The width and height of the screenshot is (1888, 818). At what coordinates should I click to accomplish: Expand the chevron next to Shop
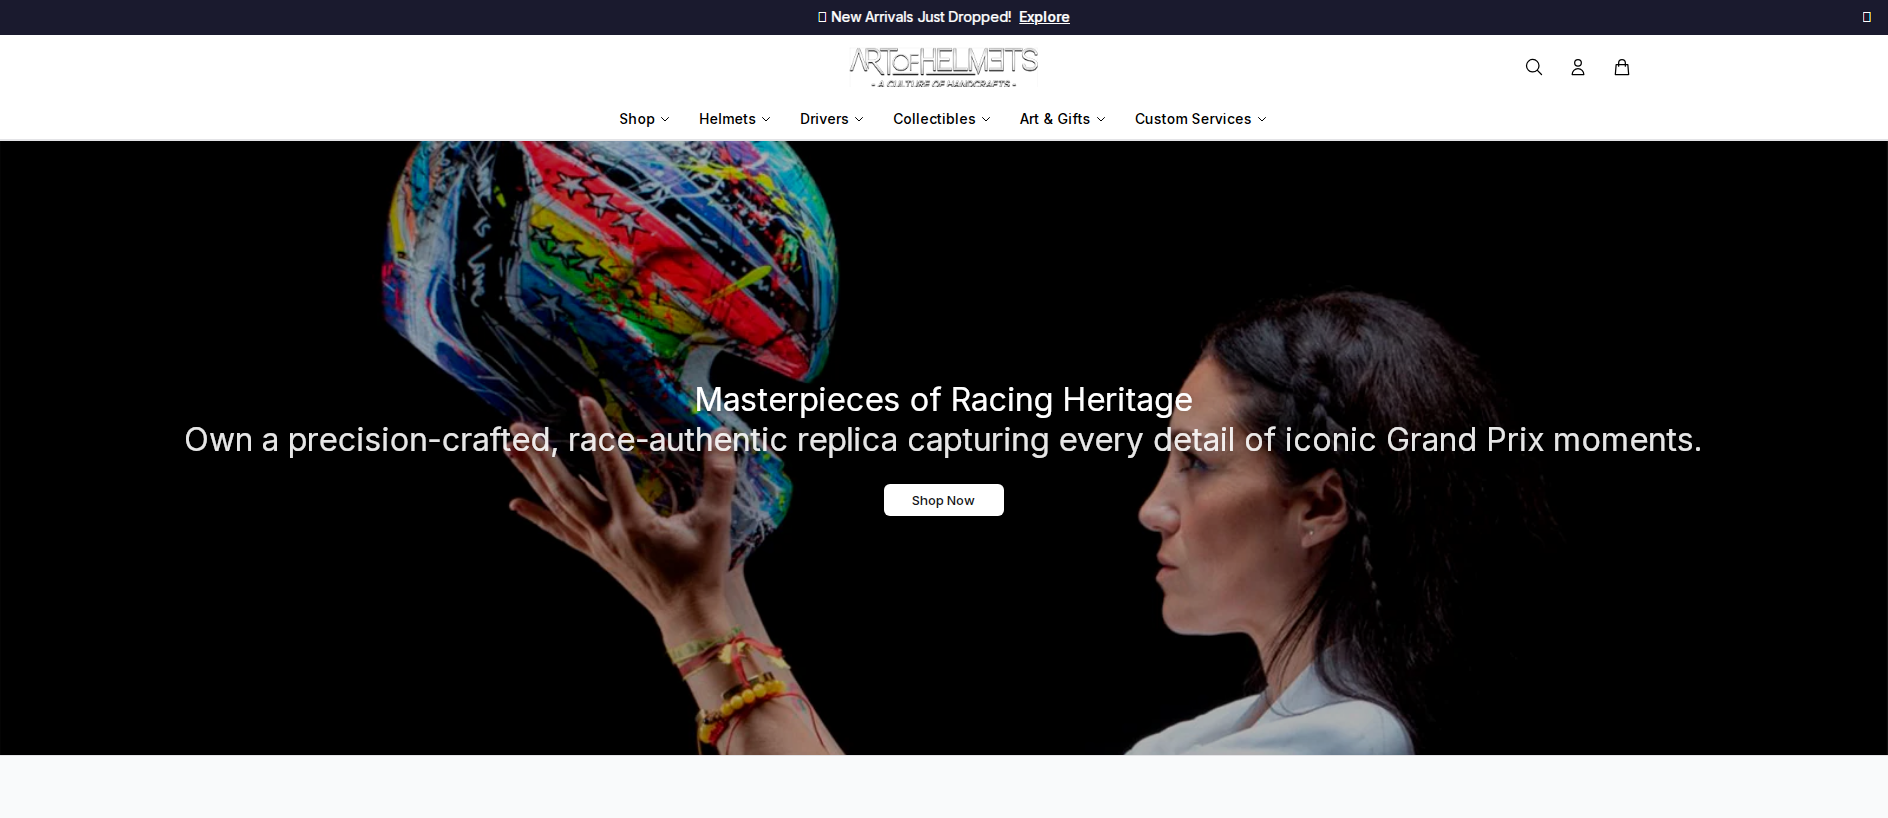pos(665,119)
